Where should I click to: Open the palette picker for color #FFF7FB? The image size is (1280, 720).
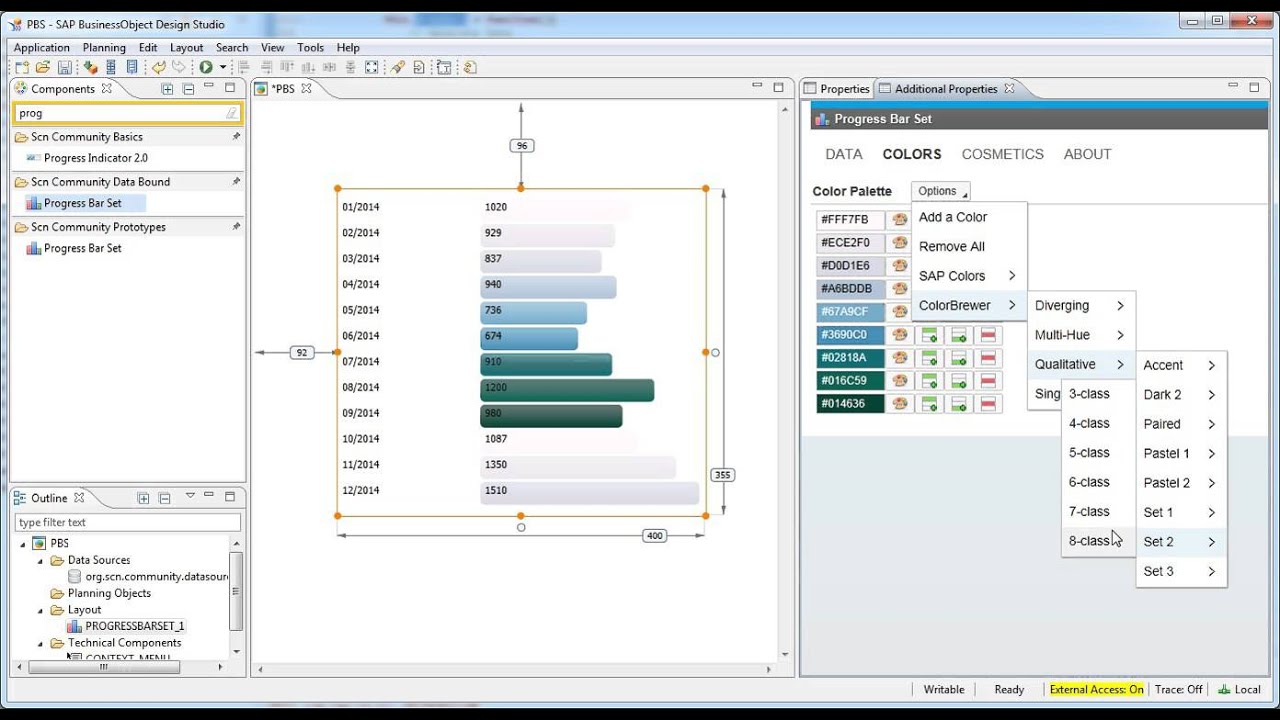899,220
